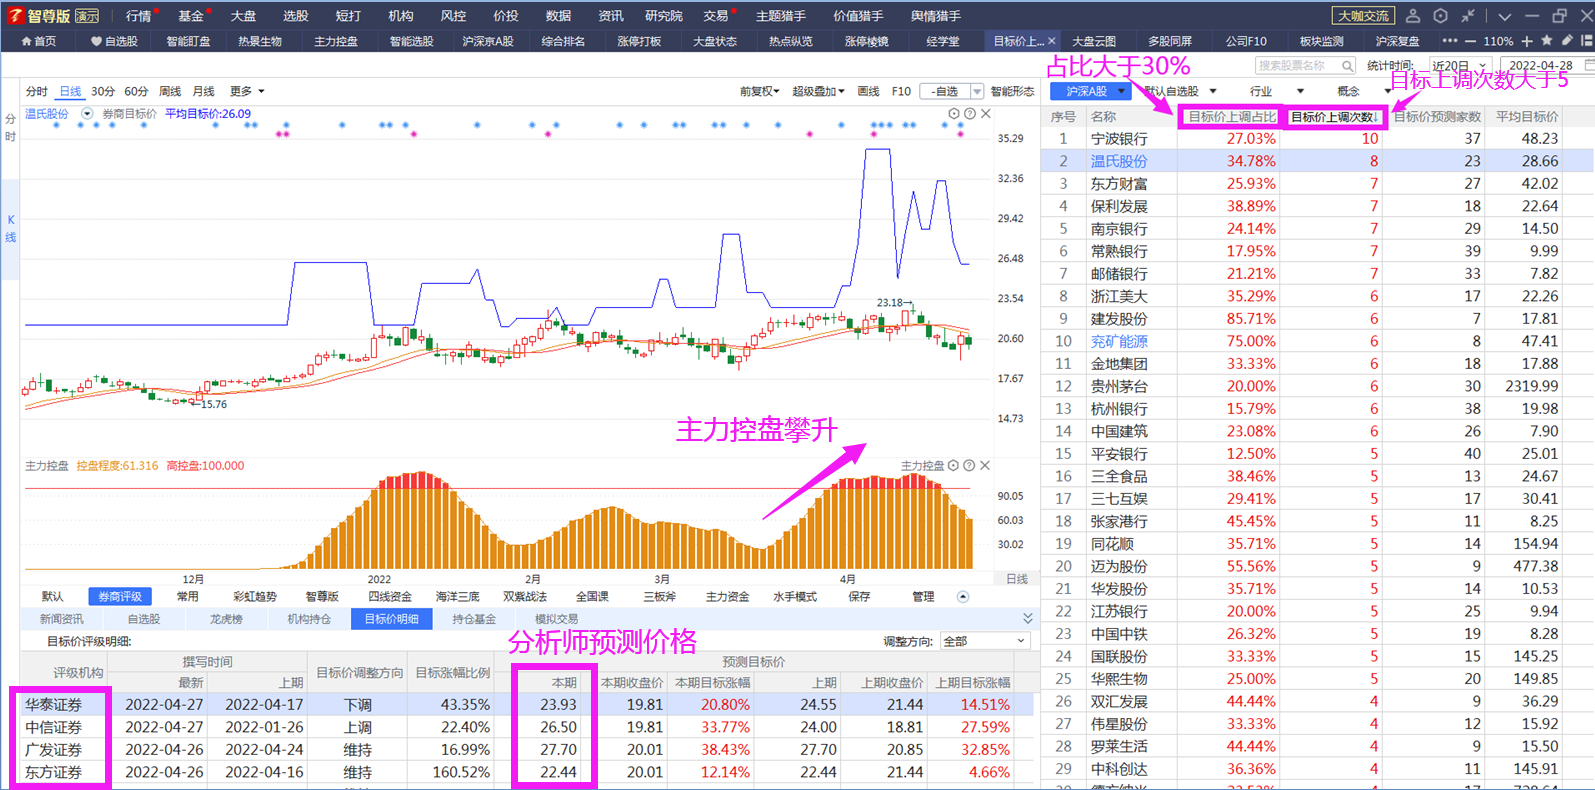
Task: Select the 兖矿能源 stock row
Action: pyautogui.click(x=1317, y=341)
